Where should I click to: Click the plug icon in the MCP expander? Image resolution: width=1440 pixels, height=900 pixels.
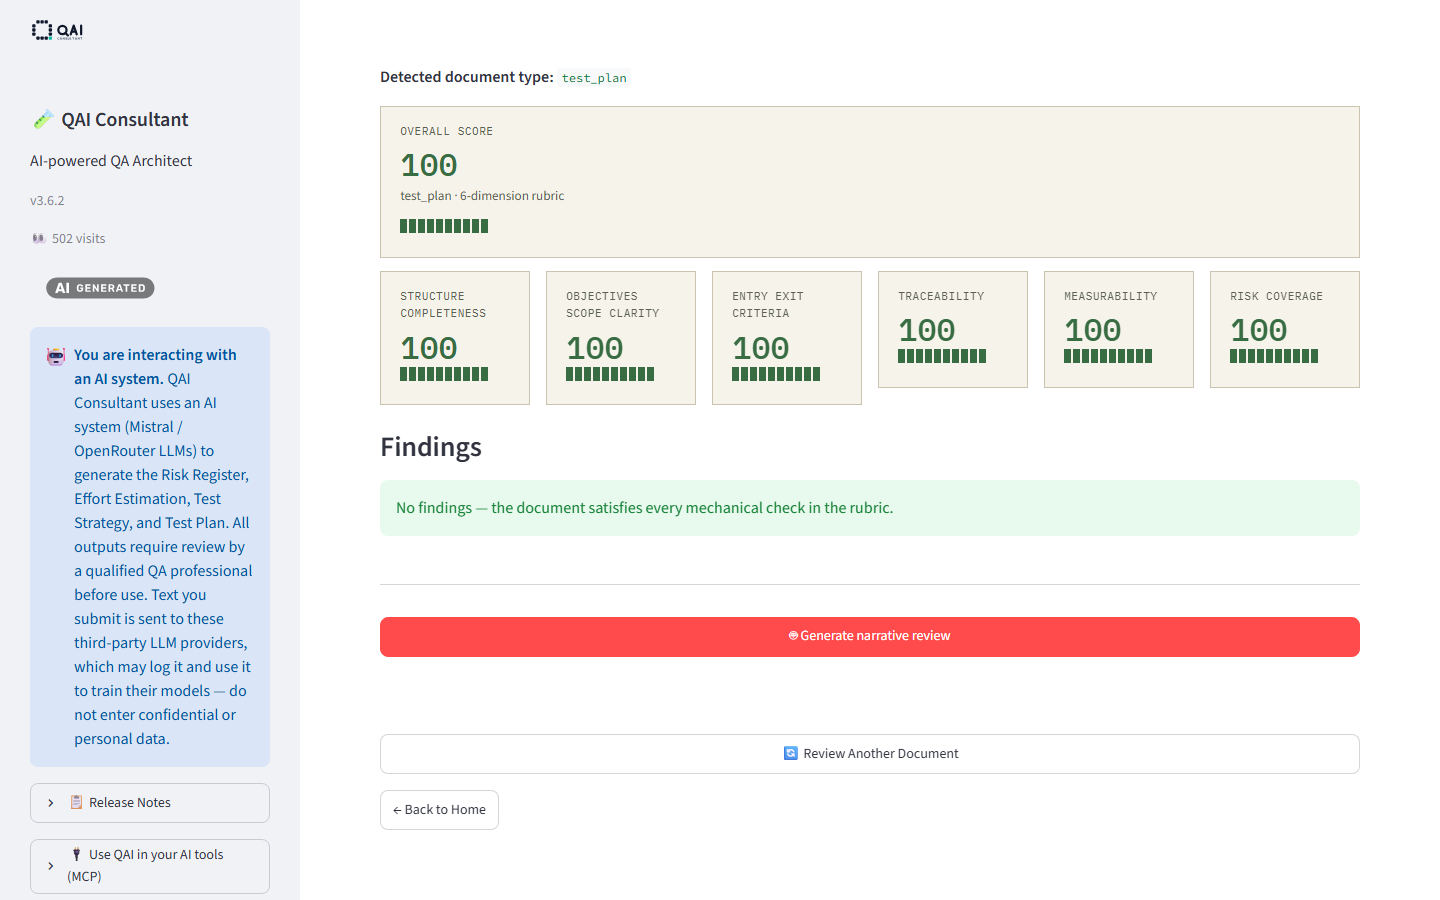coord(76,854)
